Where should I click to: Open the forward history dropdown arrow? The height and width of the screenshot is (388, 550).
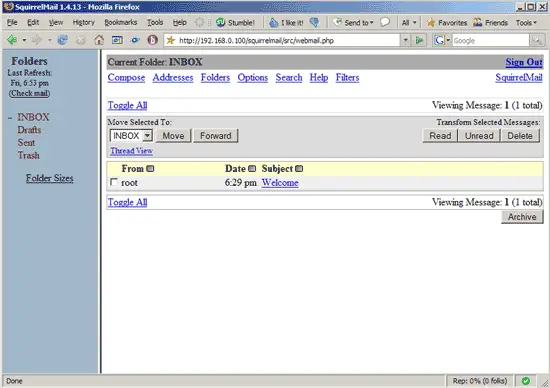click(x=49, y=40)
